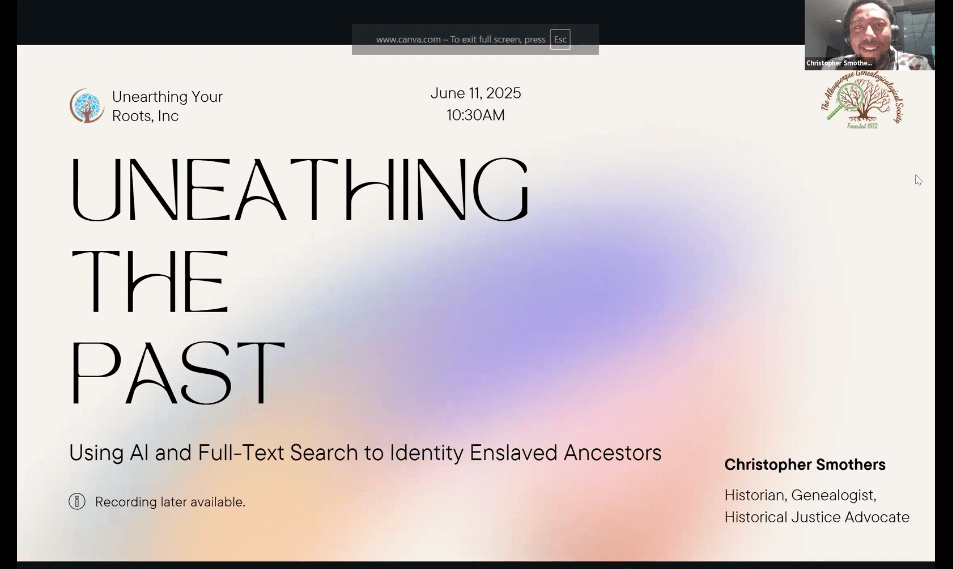The width and height of the screenshot is (953, 569).
Task: Click the word 'THE' in the title
Action: click(149, 281)
